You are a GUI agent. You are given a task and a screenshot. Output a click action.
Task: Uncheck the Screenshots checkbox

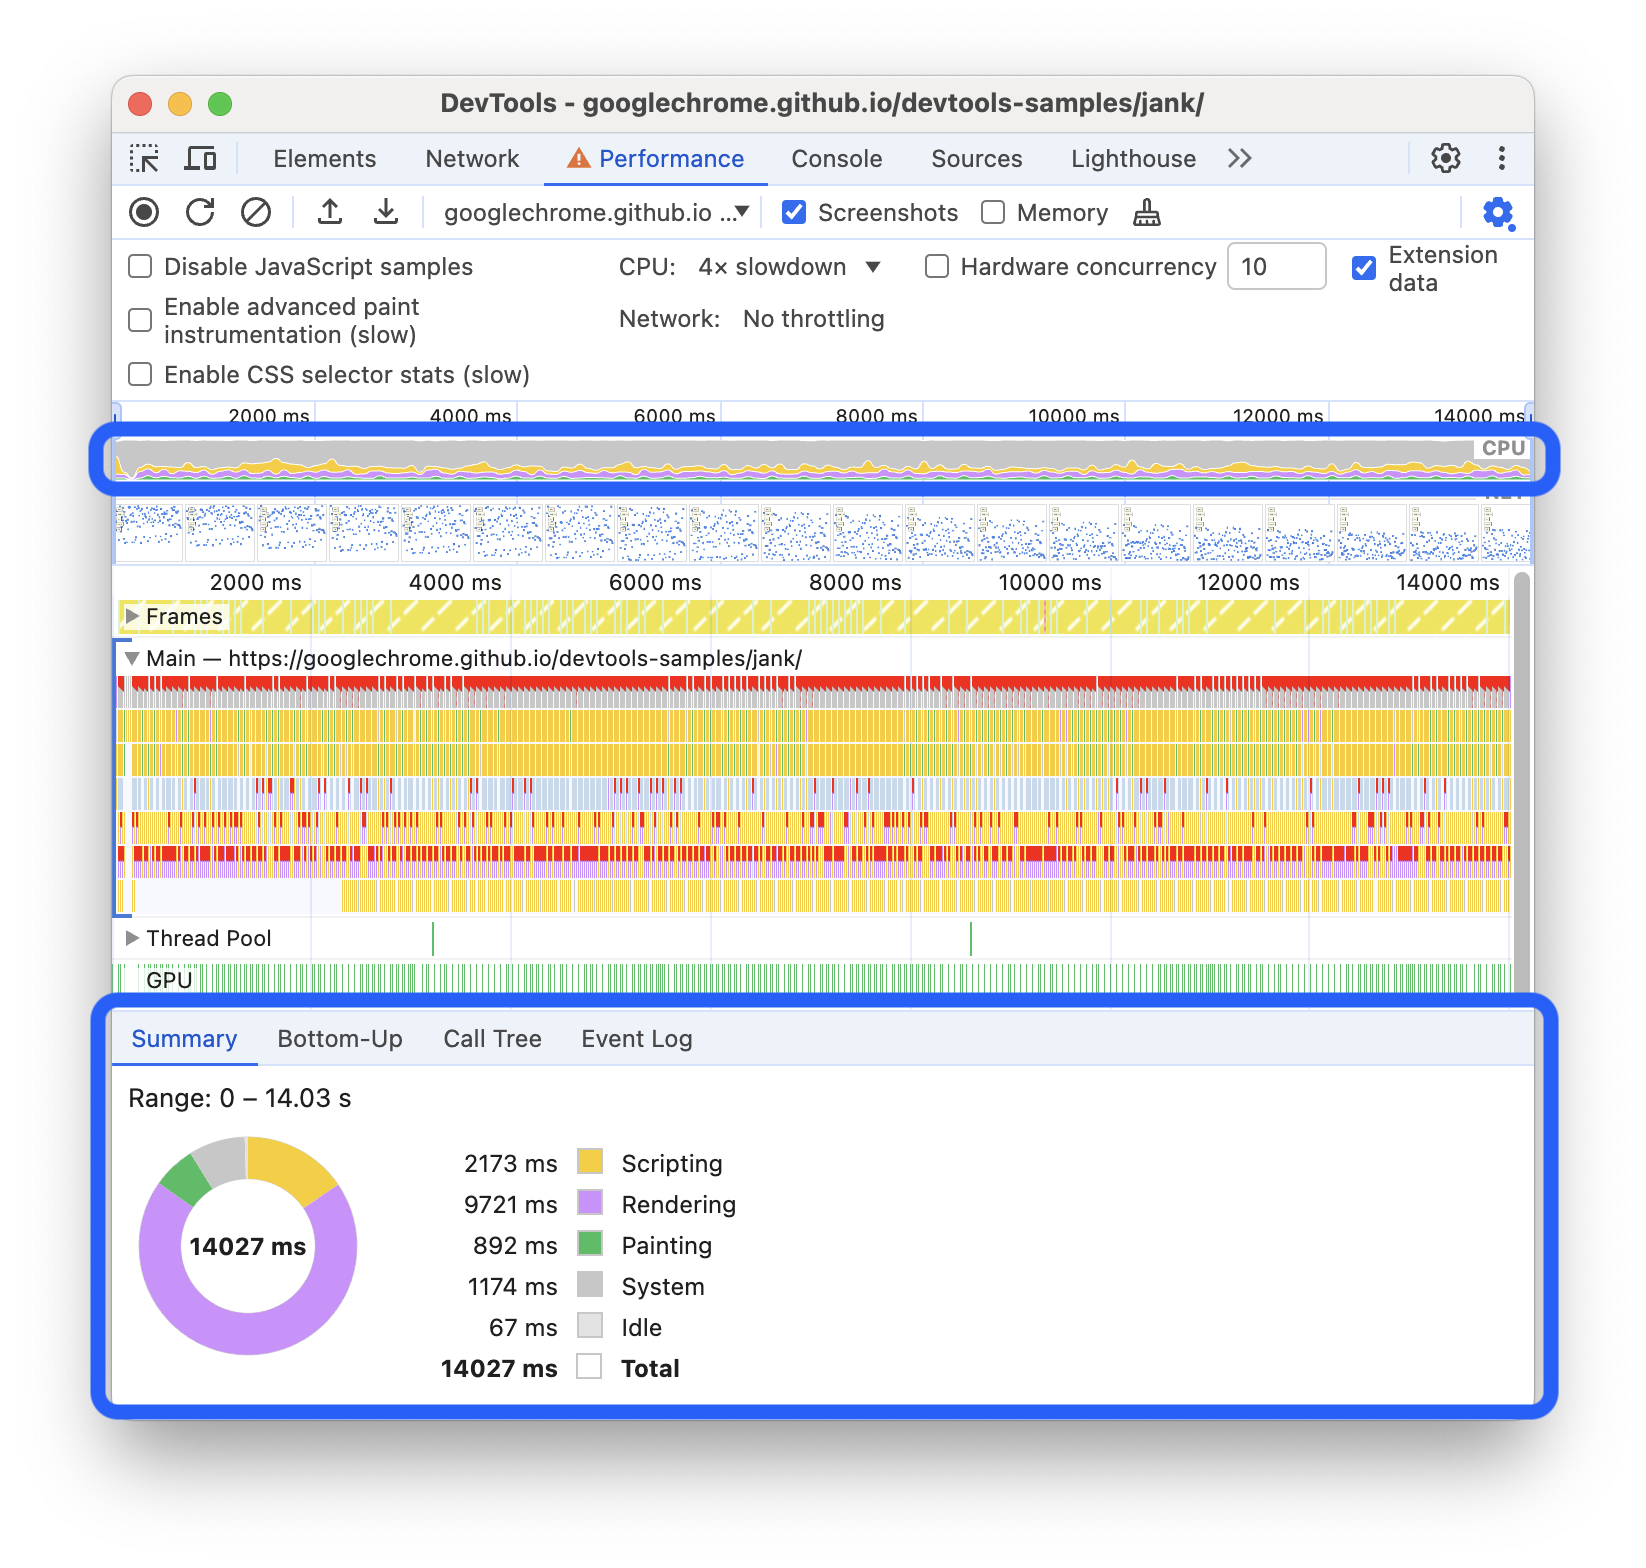[794, 212]
